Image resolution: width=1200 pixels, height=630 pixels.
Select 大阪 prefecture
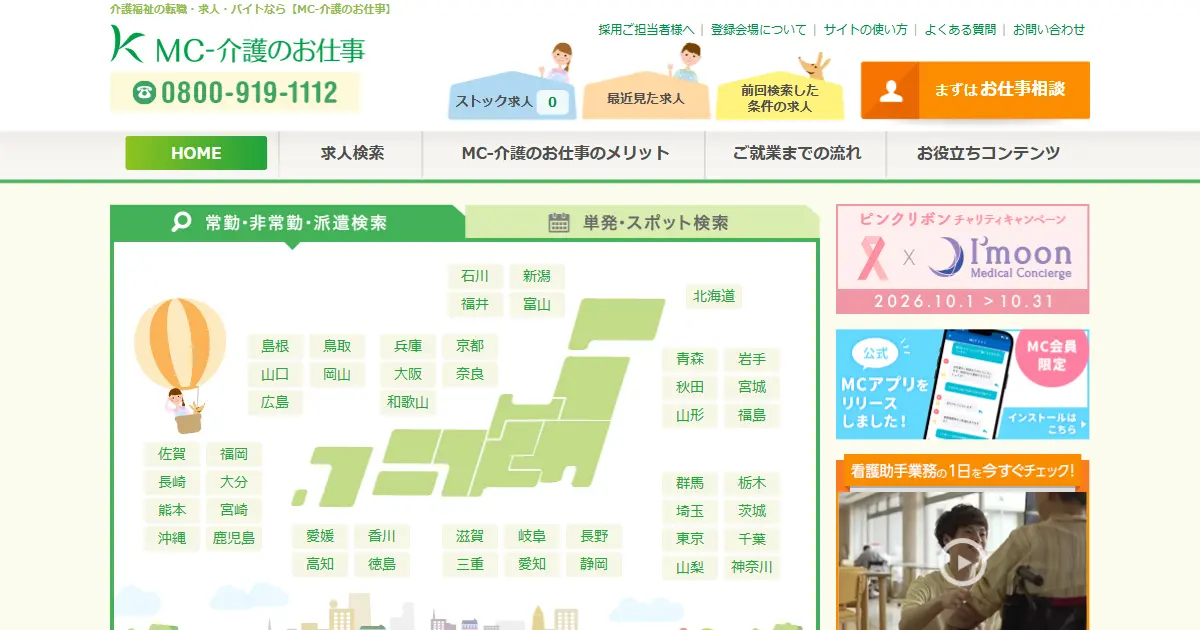pos(408,375)
